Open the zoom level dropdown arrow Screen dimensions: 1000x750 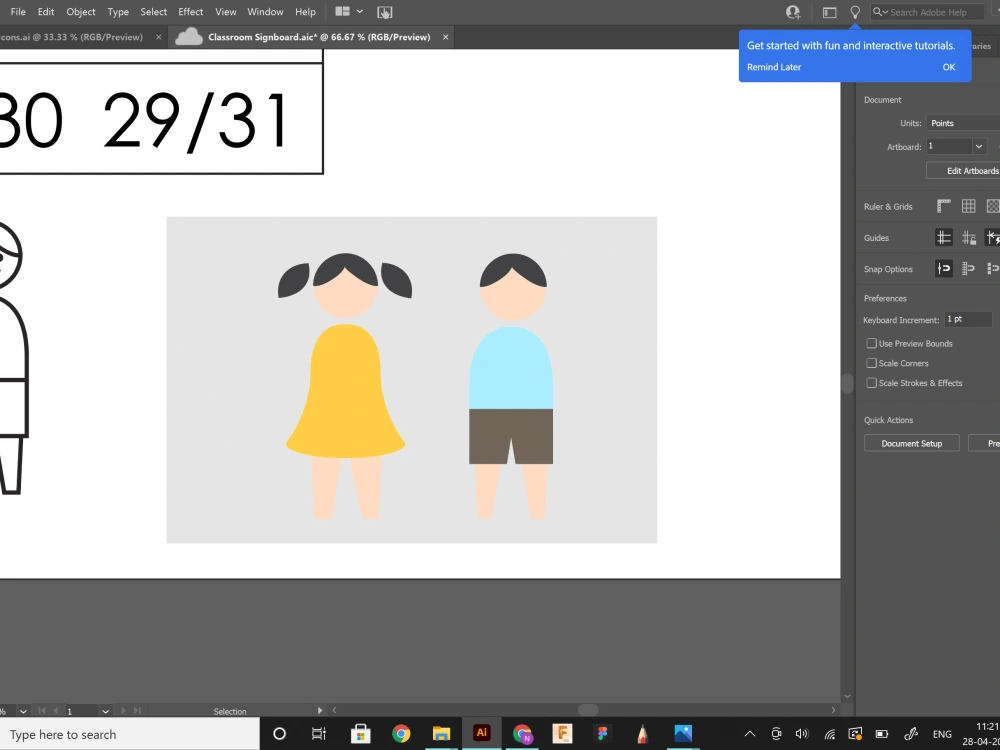pyautogui.click(x=24, y=711)
